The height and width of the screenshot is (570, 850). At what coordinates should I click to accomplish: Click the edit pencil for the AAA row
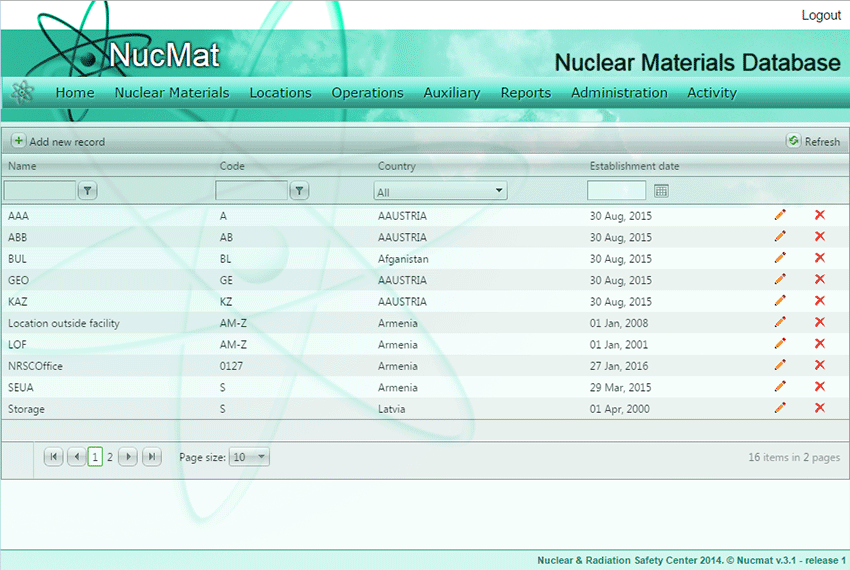click(780, 214)
